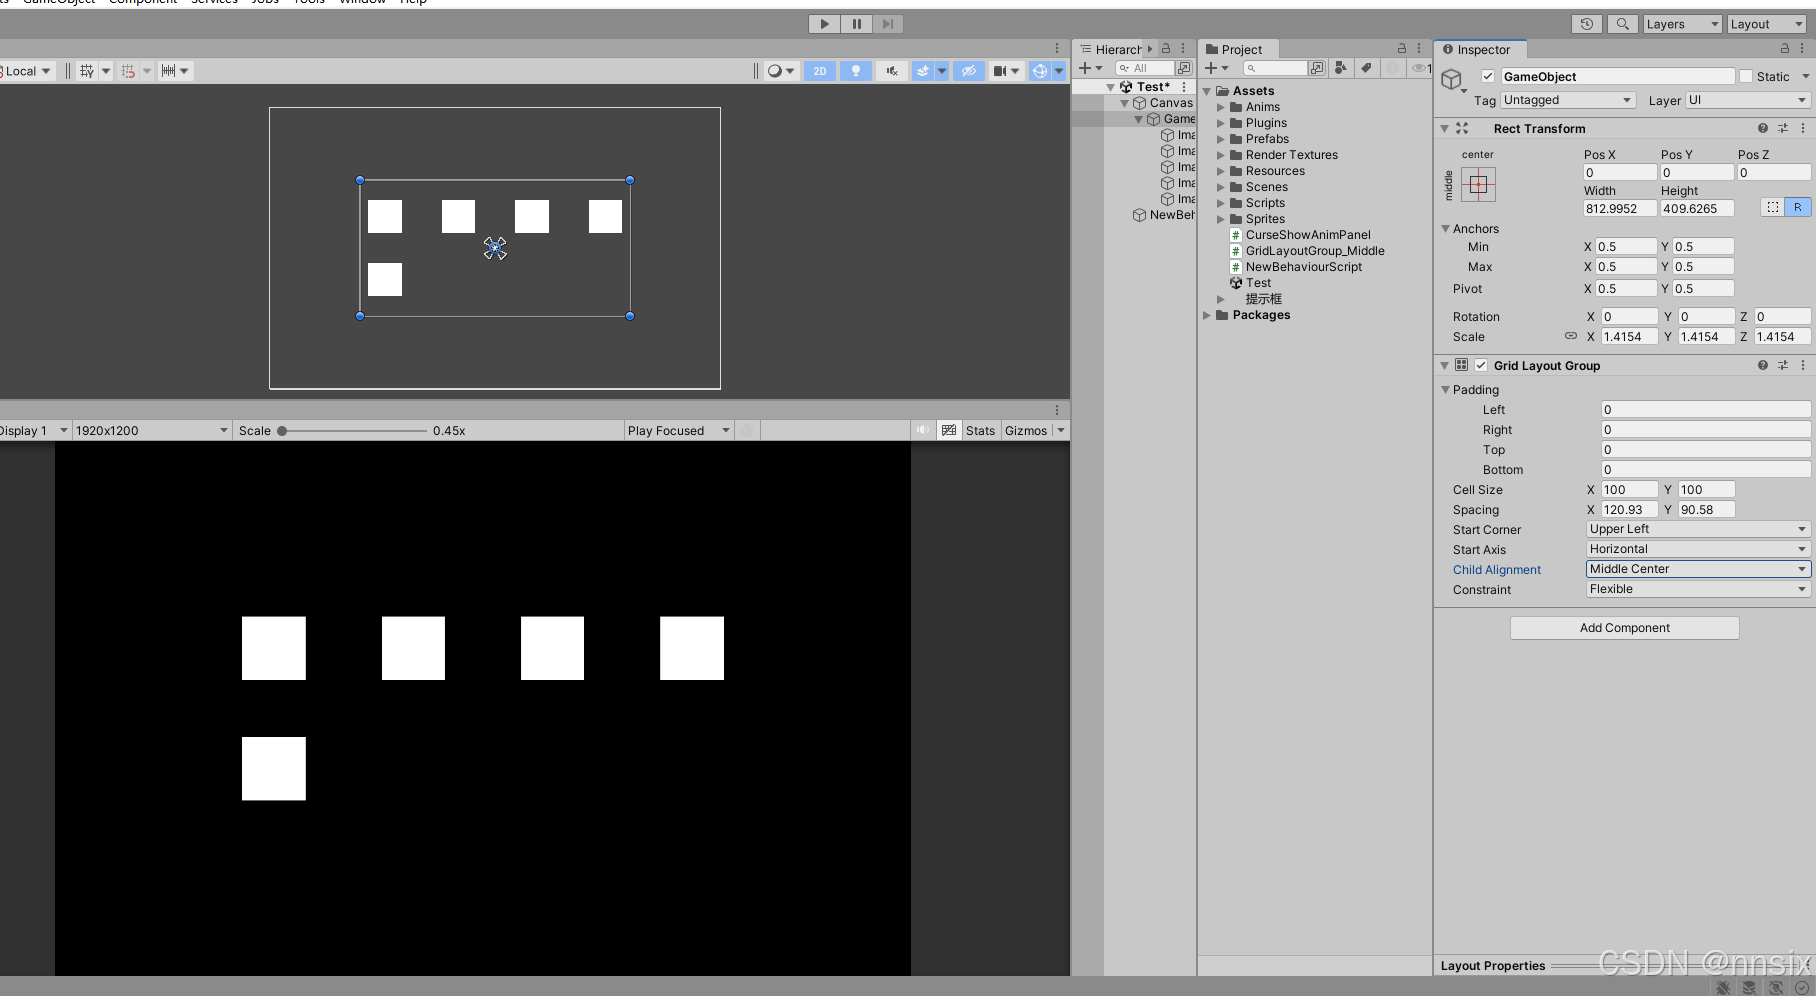
Task: Open the Constraint dropdown set to Flexible
Action: (1697, 589)
